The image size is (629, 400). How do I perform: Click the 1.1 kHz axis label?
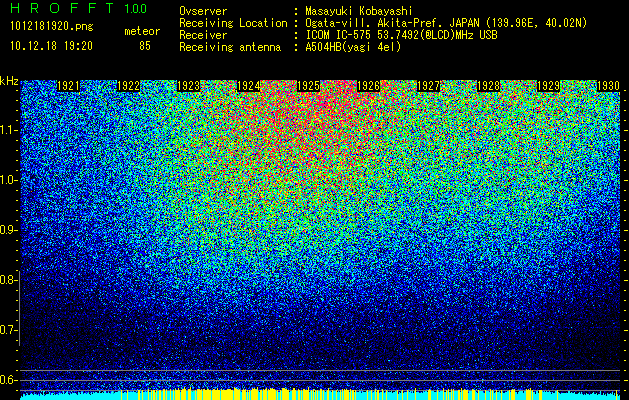click(x=8, y=131)
